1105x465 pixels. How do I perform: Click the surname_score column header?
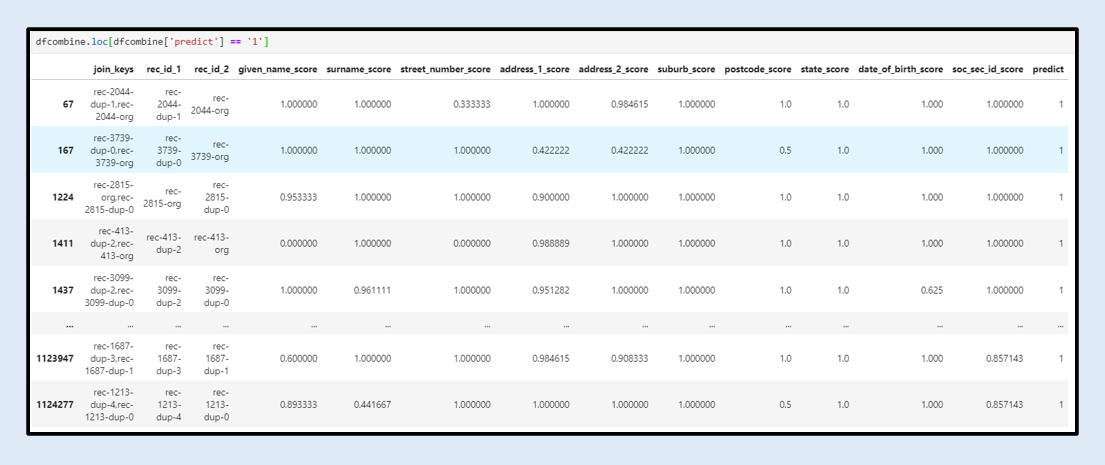coord(359,70)
